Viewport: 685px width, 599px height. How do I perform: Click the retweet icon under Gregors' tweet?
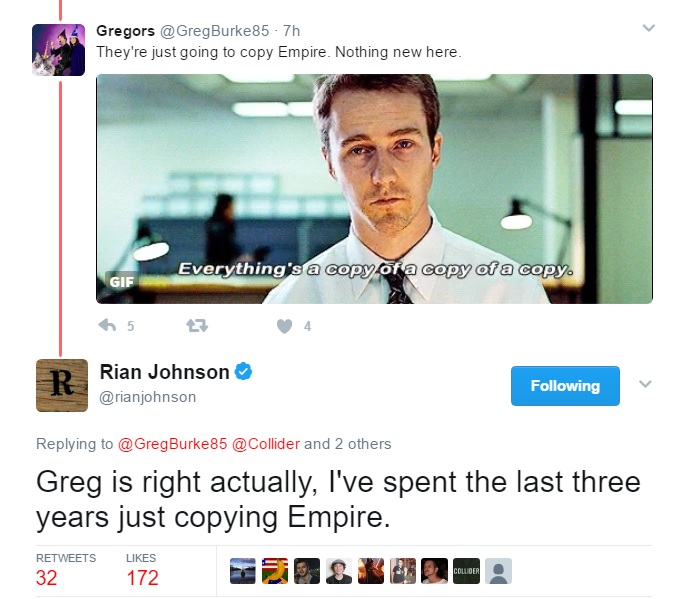point(197,325)
